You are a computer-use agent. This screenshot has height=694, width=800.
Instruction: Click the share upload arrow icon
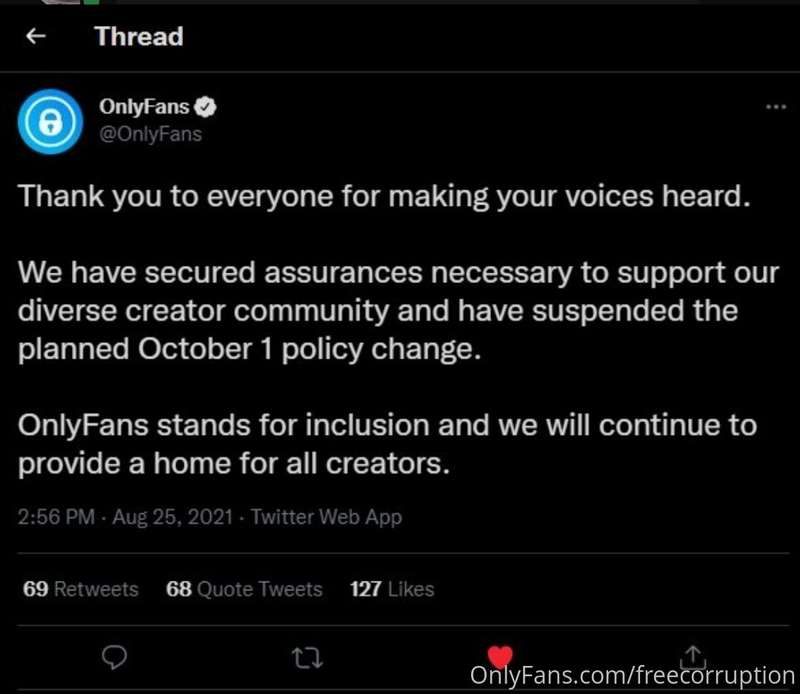click(x=693, y=657)
